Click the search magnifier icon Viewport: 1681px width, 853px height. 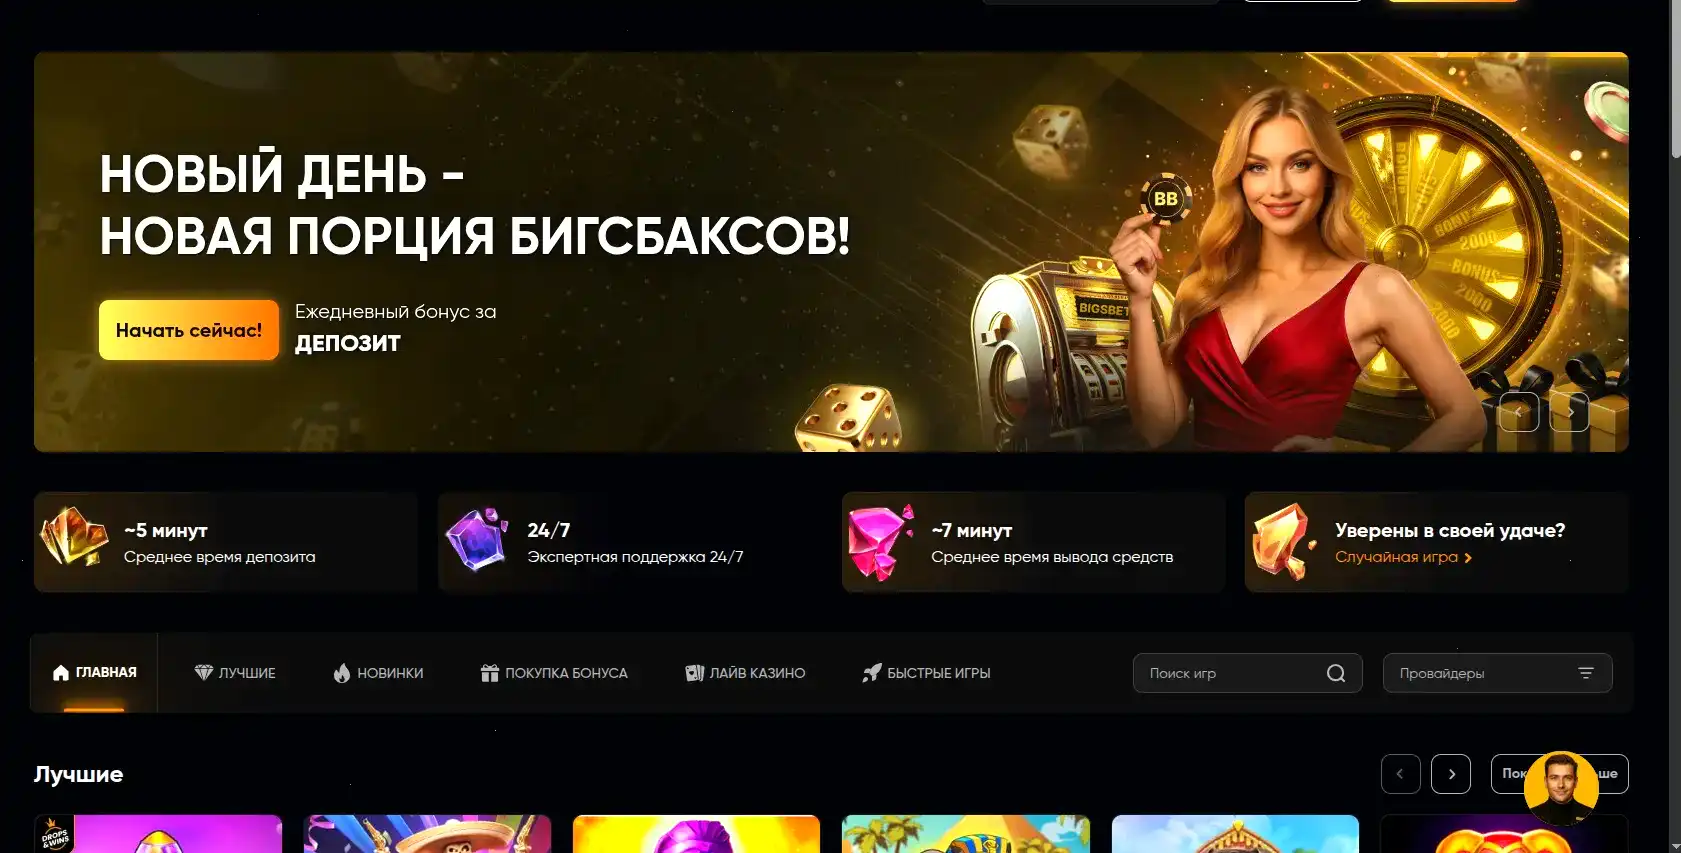pyautogui.click(x=1335, y=673)
